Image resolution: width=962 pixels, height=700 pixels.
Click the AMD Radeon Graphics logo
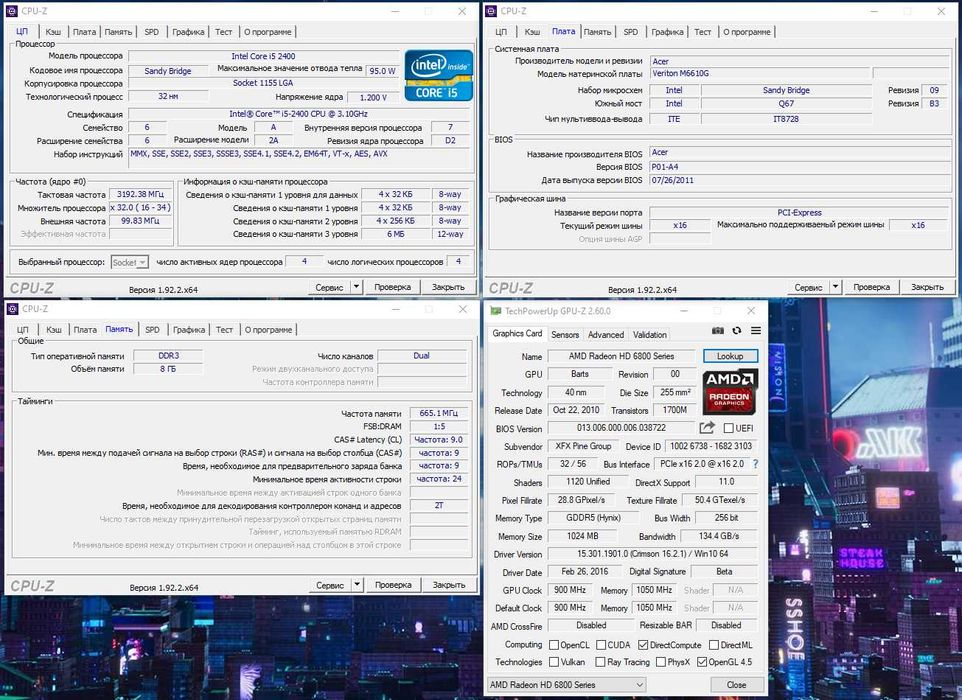point(729,391)
